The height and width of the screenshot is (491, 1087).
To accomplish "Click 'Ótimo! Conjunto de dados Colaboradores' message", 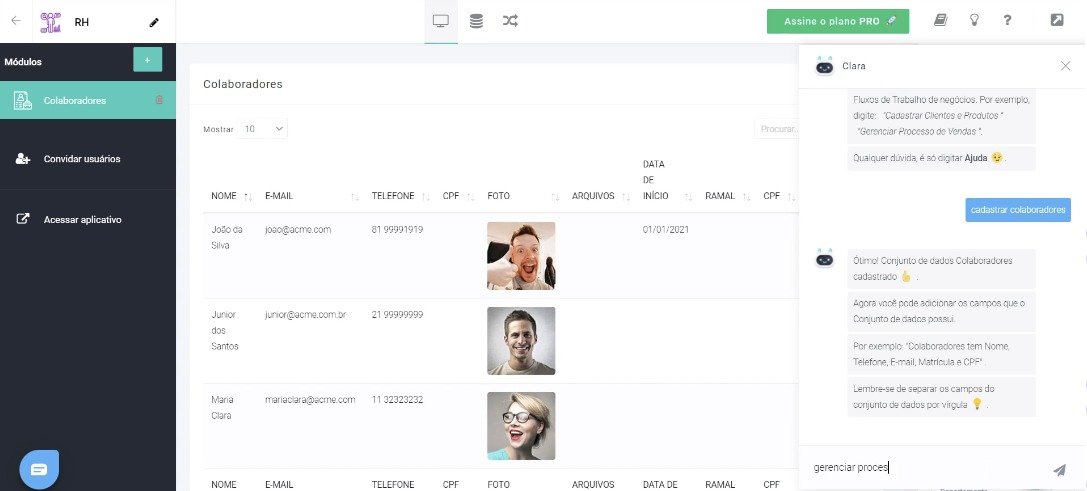I will tap(941, 269).
